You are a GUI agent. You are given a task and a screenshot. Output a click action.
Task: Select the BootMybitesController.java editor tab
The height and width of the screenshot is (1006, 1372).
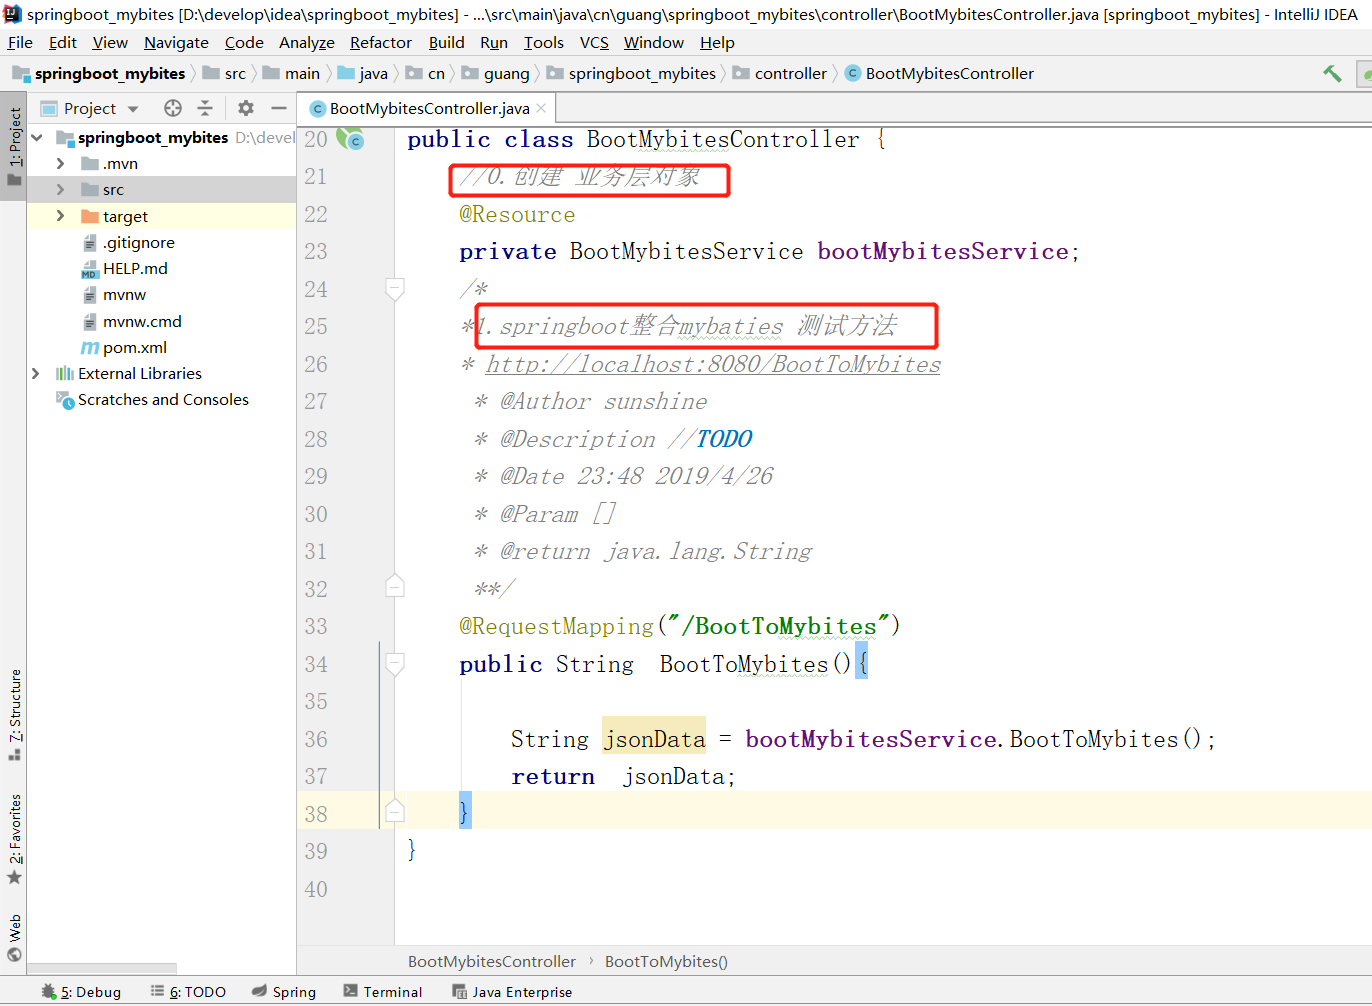[x=429, y=108]
